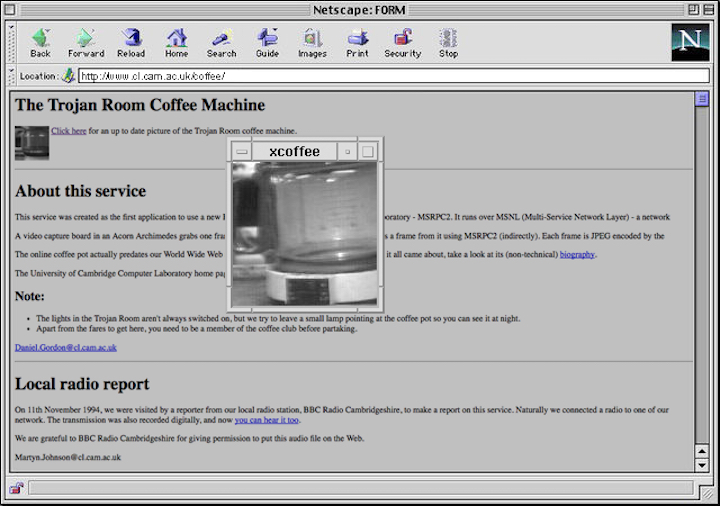The image size is (720, 506).
Task: Click the Netscape N logo
Action: [x=689, y=43]
